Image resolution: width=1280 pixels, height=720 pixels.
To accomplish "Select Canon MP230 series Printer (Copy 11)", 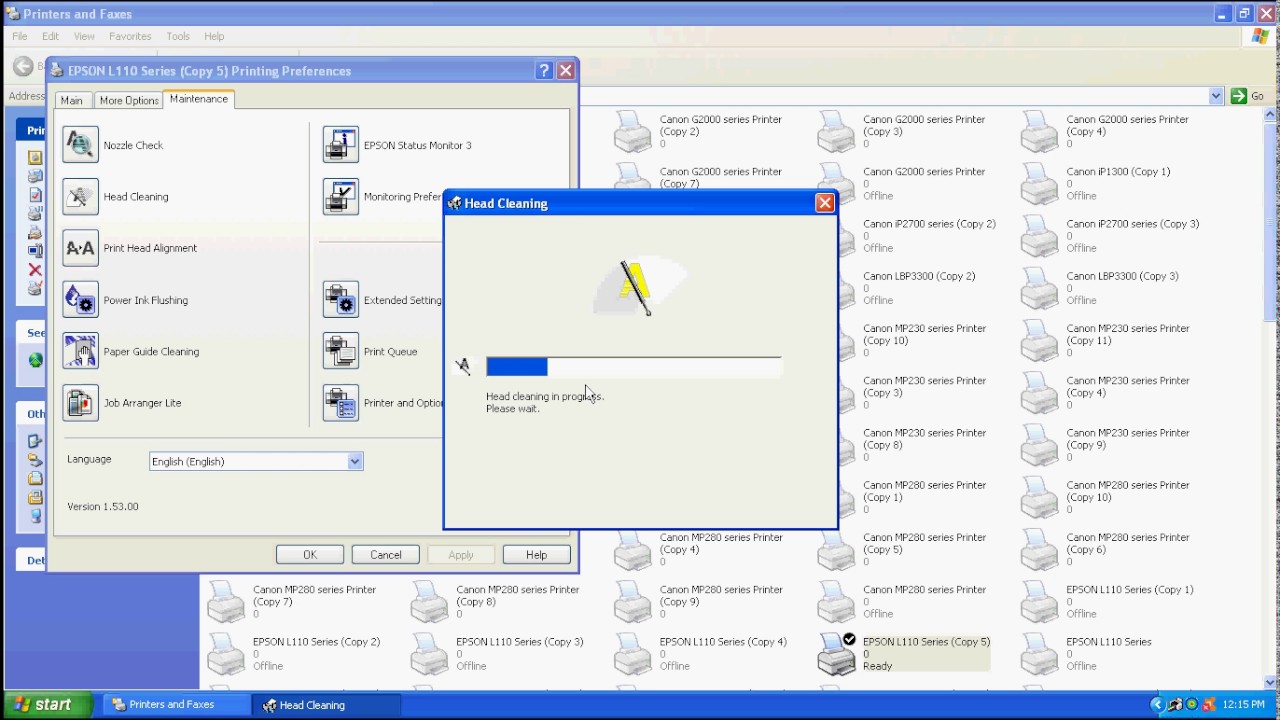I will tap(1105, 340).
